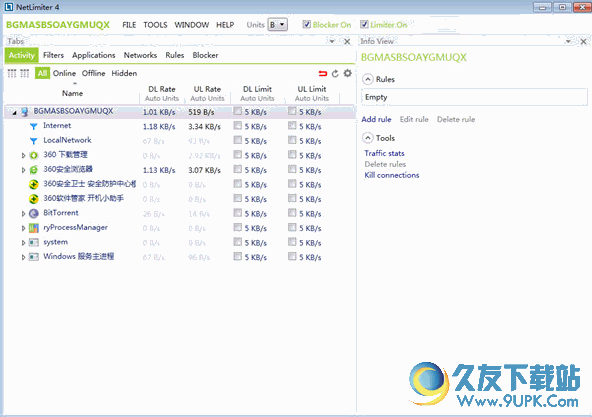Switch to the Rules tab
This screenshot has height=417, width=592.
coord(175,55)
